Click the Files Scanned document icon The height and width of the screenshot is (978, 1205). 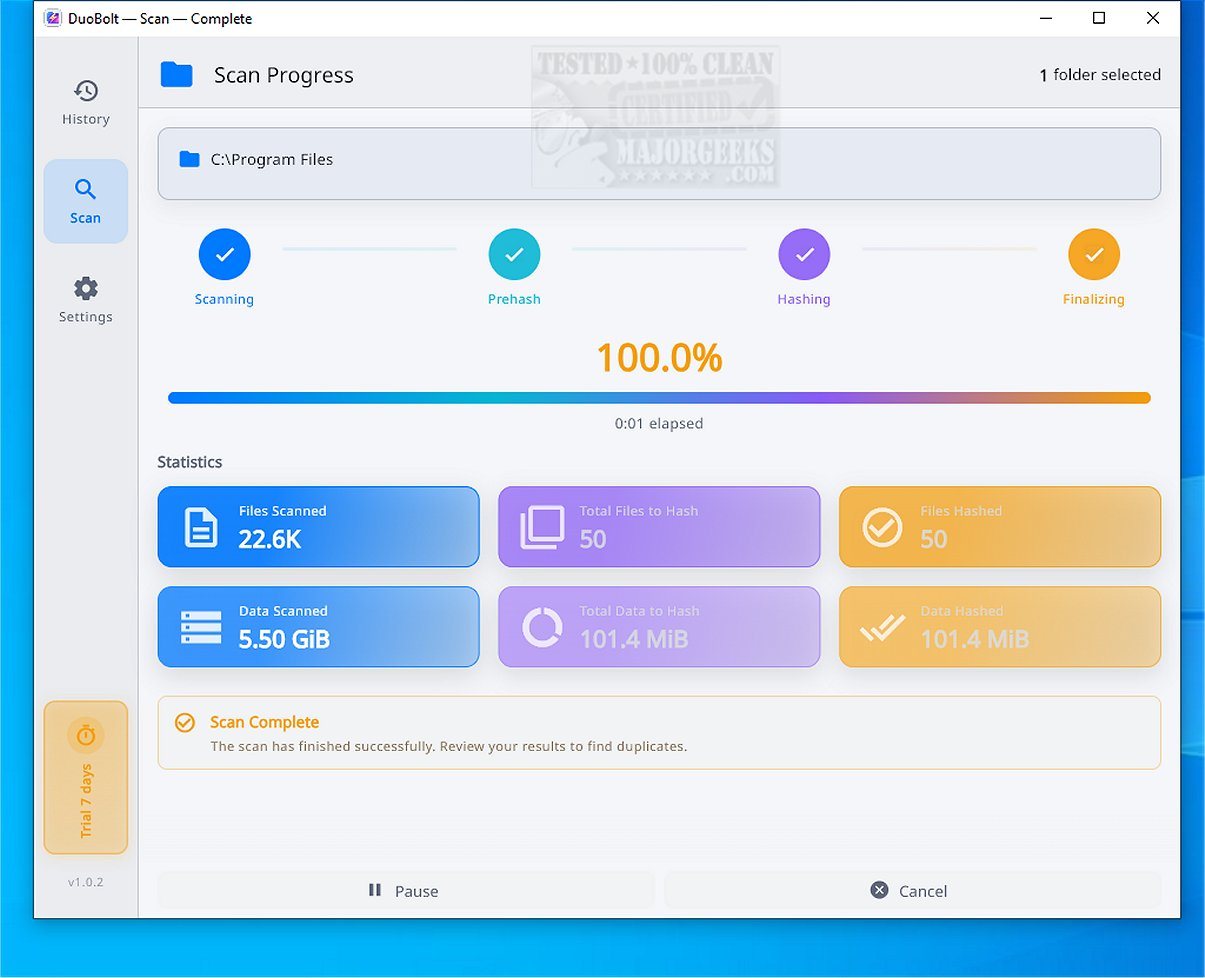click(x=201, y=527)
